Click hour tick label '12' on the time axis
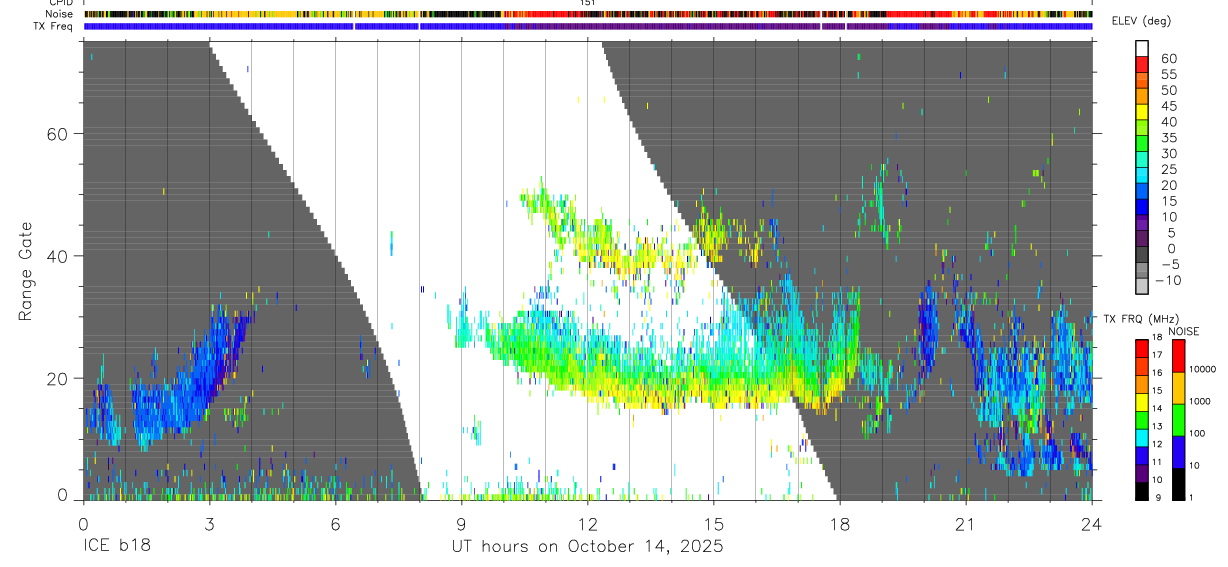The height and width of the screenshot is (567, 1228). (x=587, y=523)
